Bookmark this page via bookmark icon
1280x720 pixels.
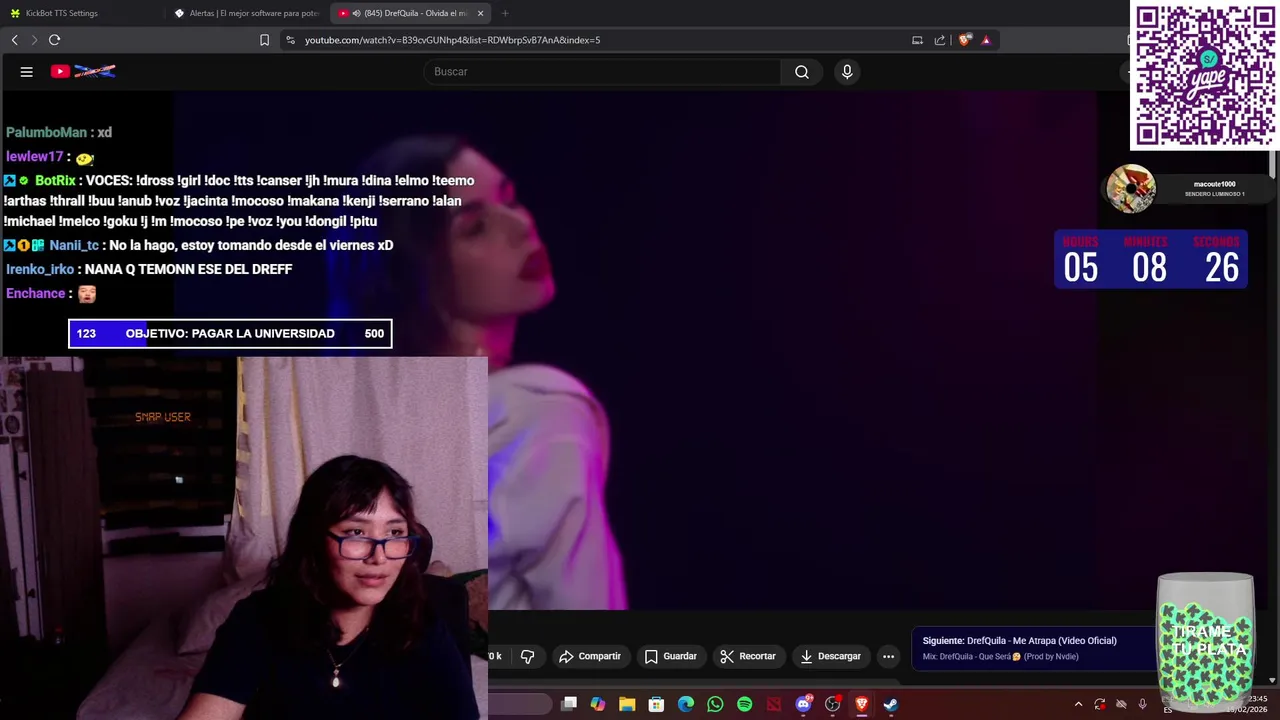(x=264, y=40)
